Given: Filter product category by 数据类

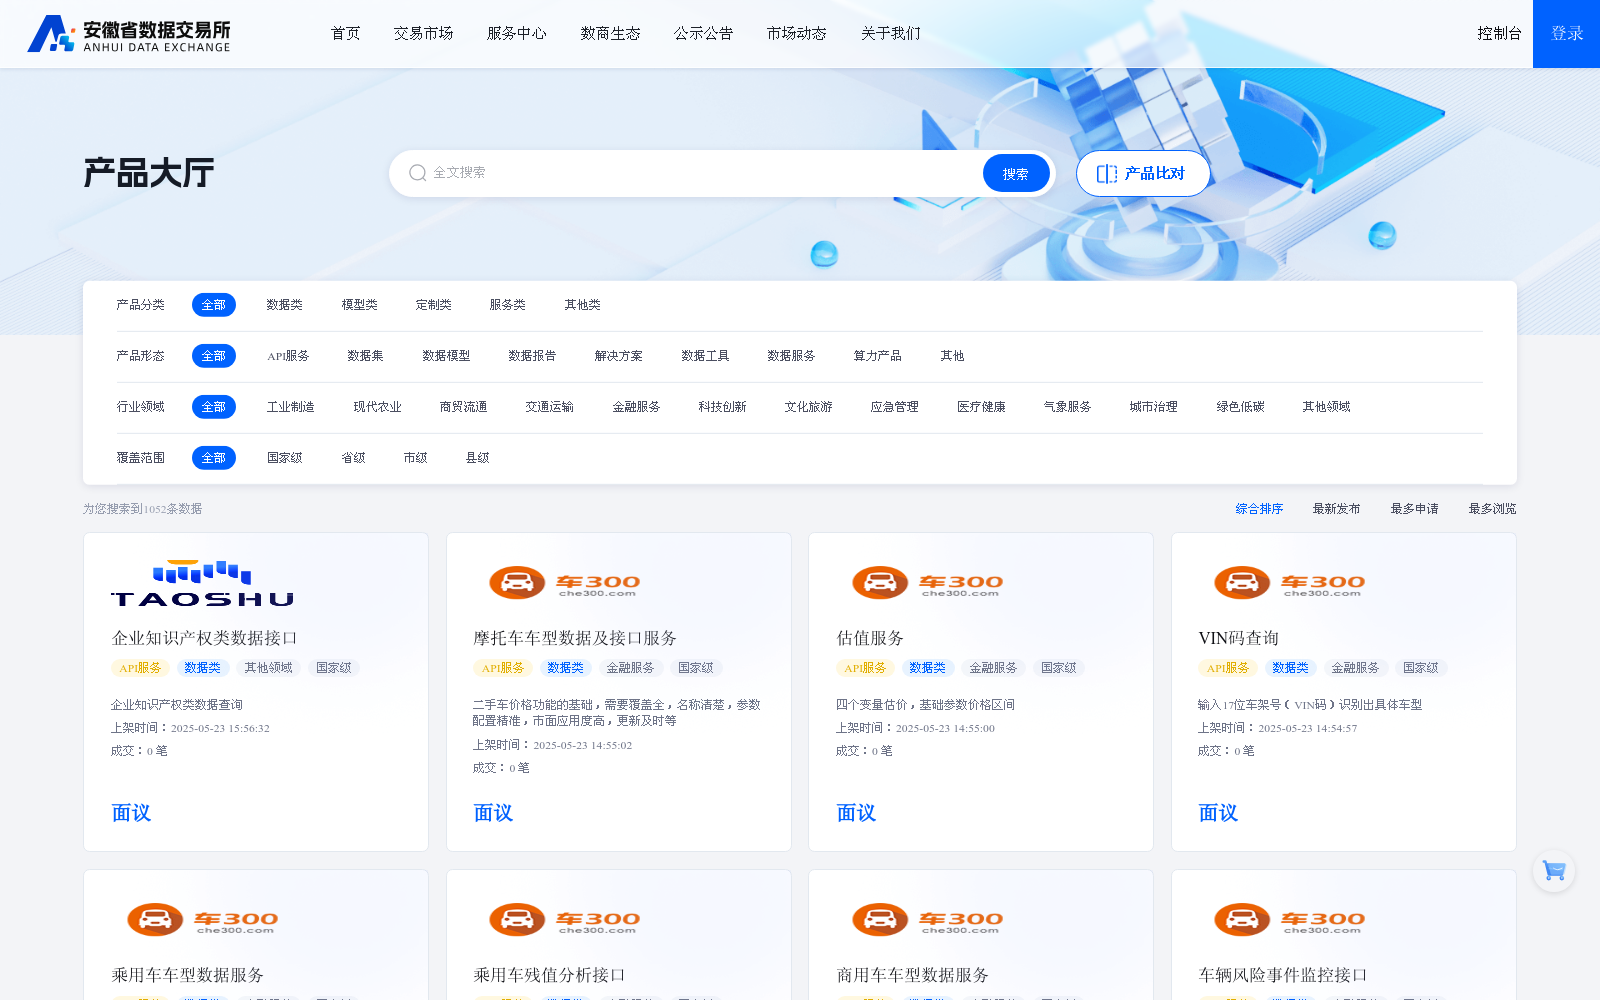Looking at the screenshot, I should (x=284, y=305).
